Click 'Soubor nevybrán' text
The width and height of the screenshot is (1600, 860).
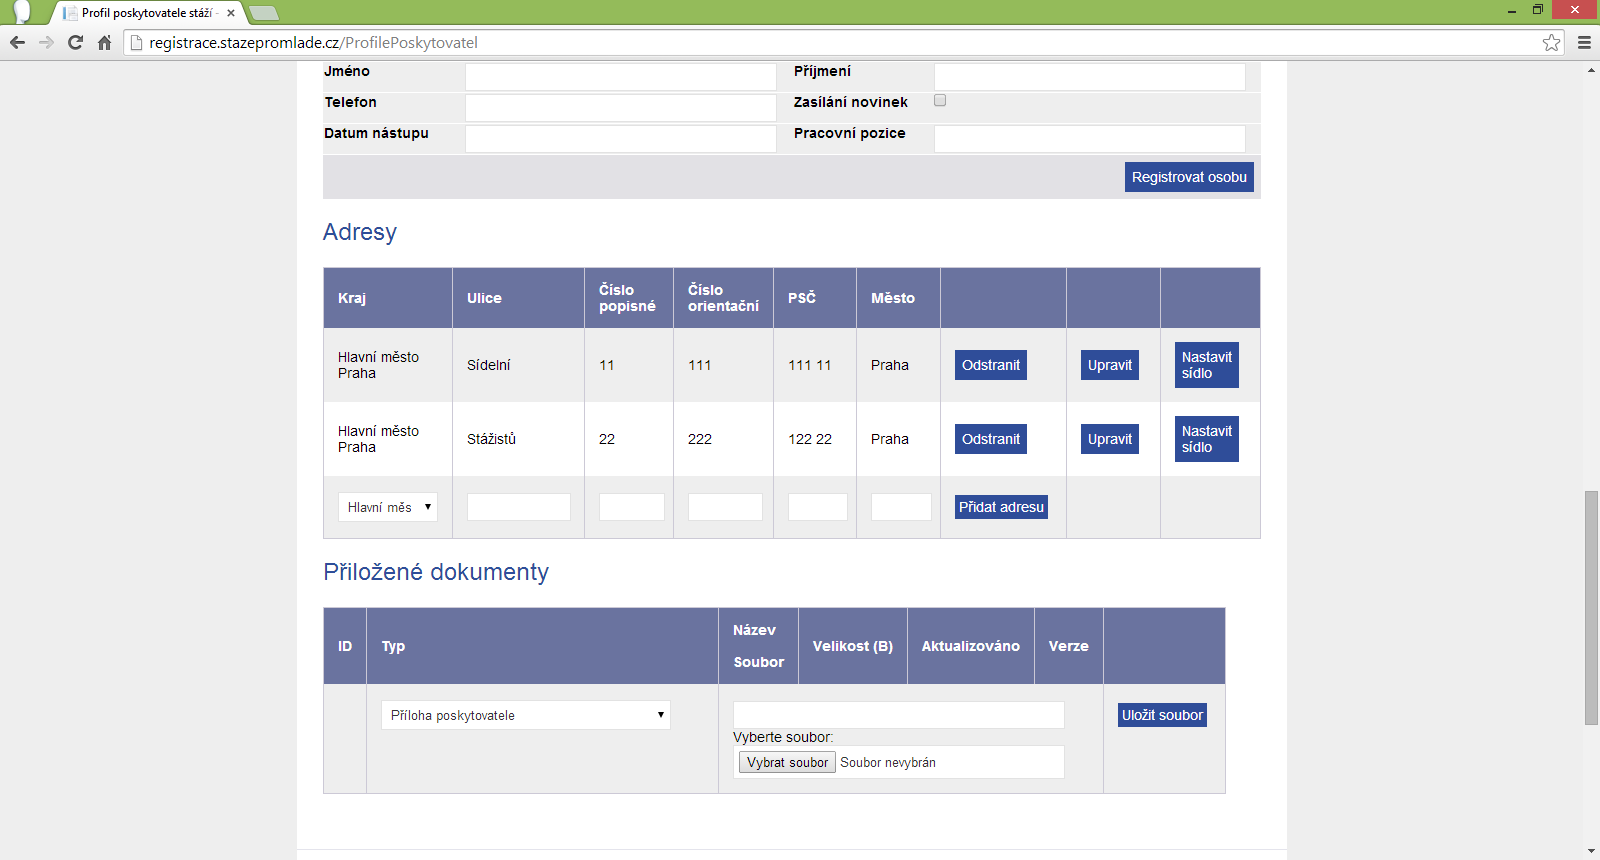tap(888, 762)
